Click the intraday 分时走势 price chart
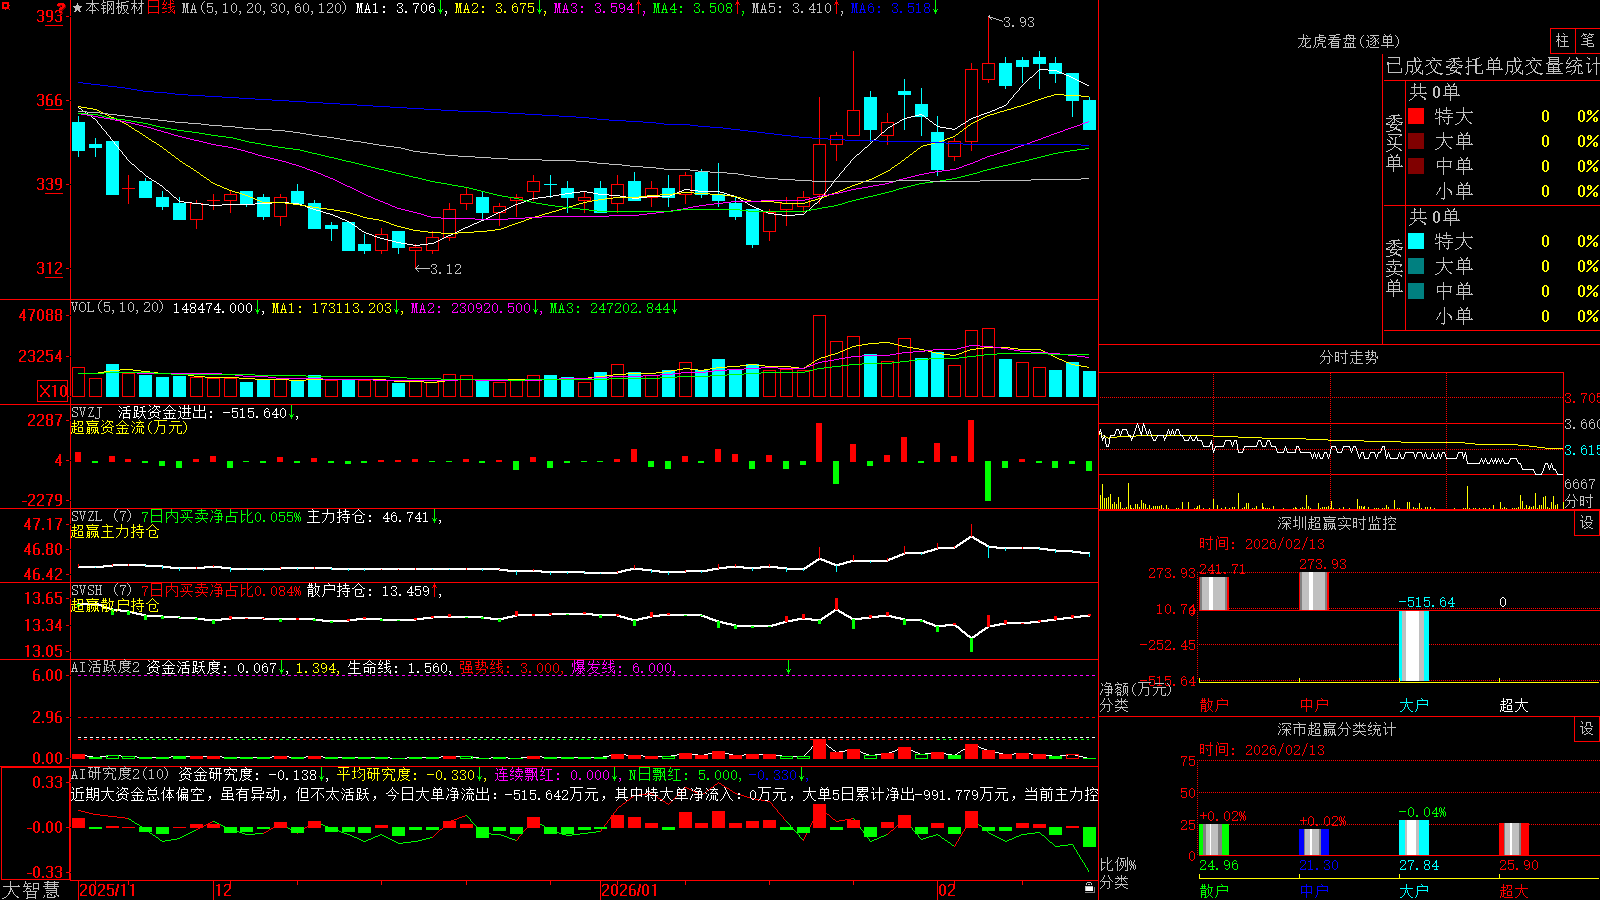The width and height of the screenshot is (1600, 900). pyautogui.click(x=1331, y=425)
